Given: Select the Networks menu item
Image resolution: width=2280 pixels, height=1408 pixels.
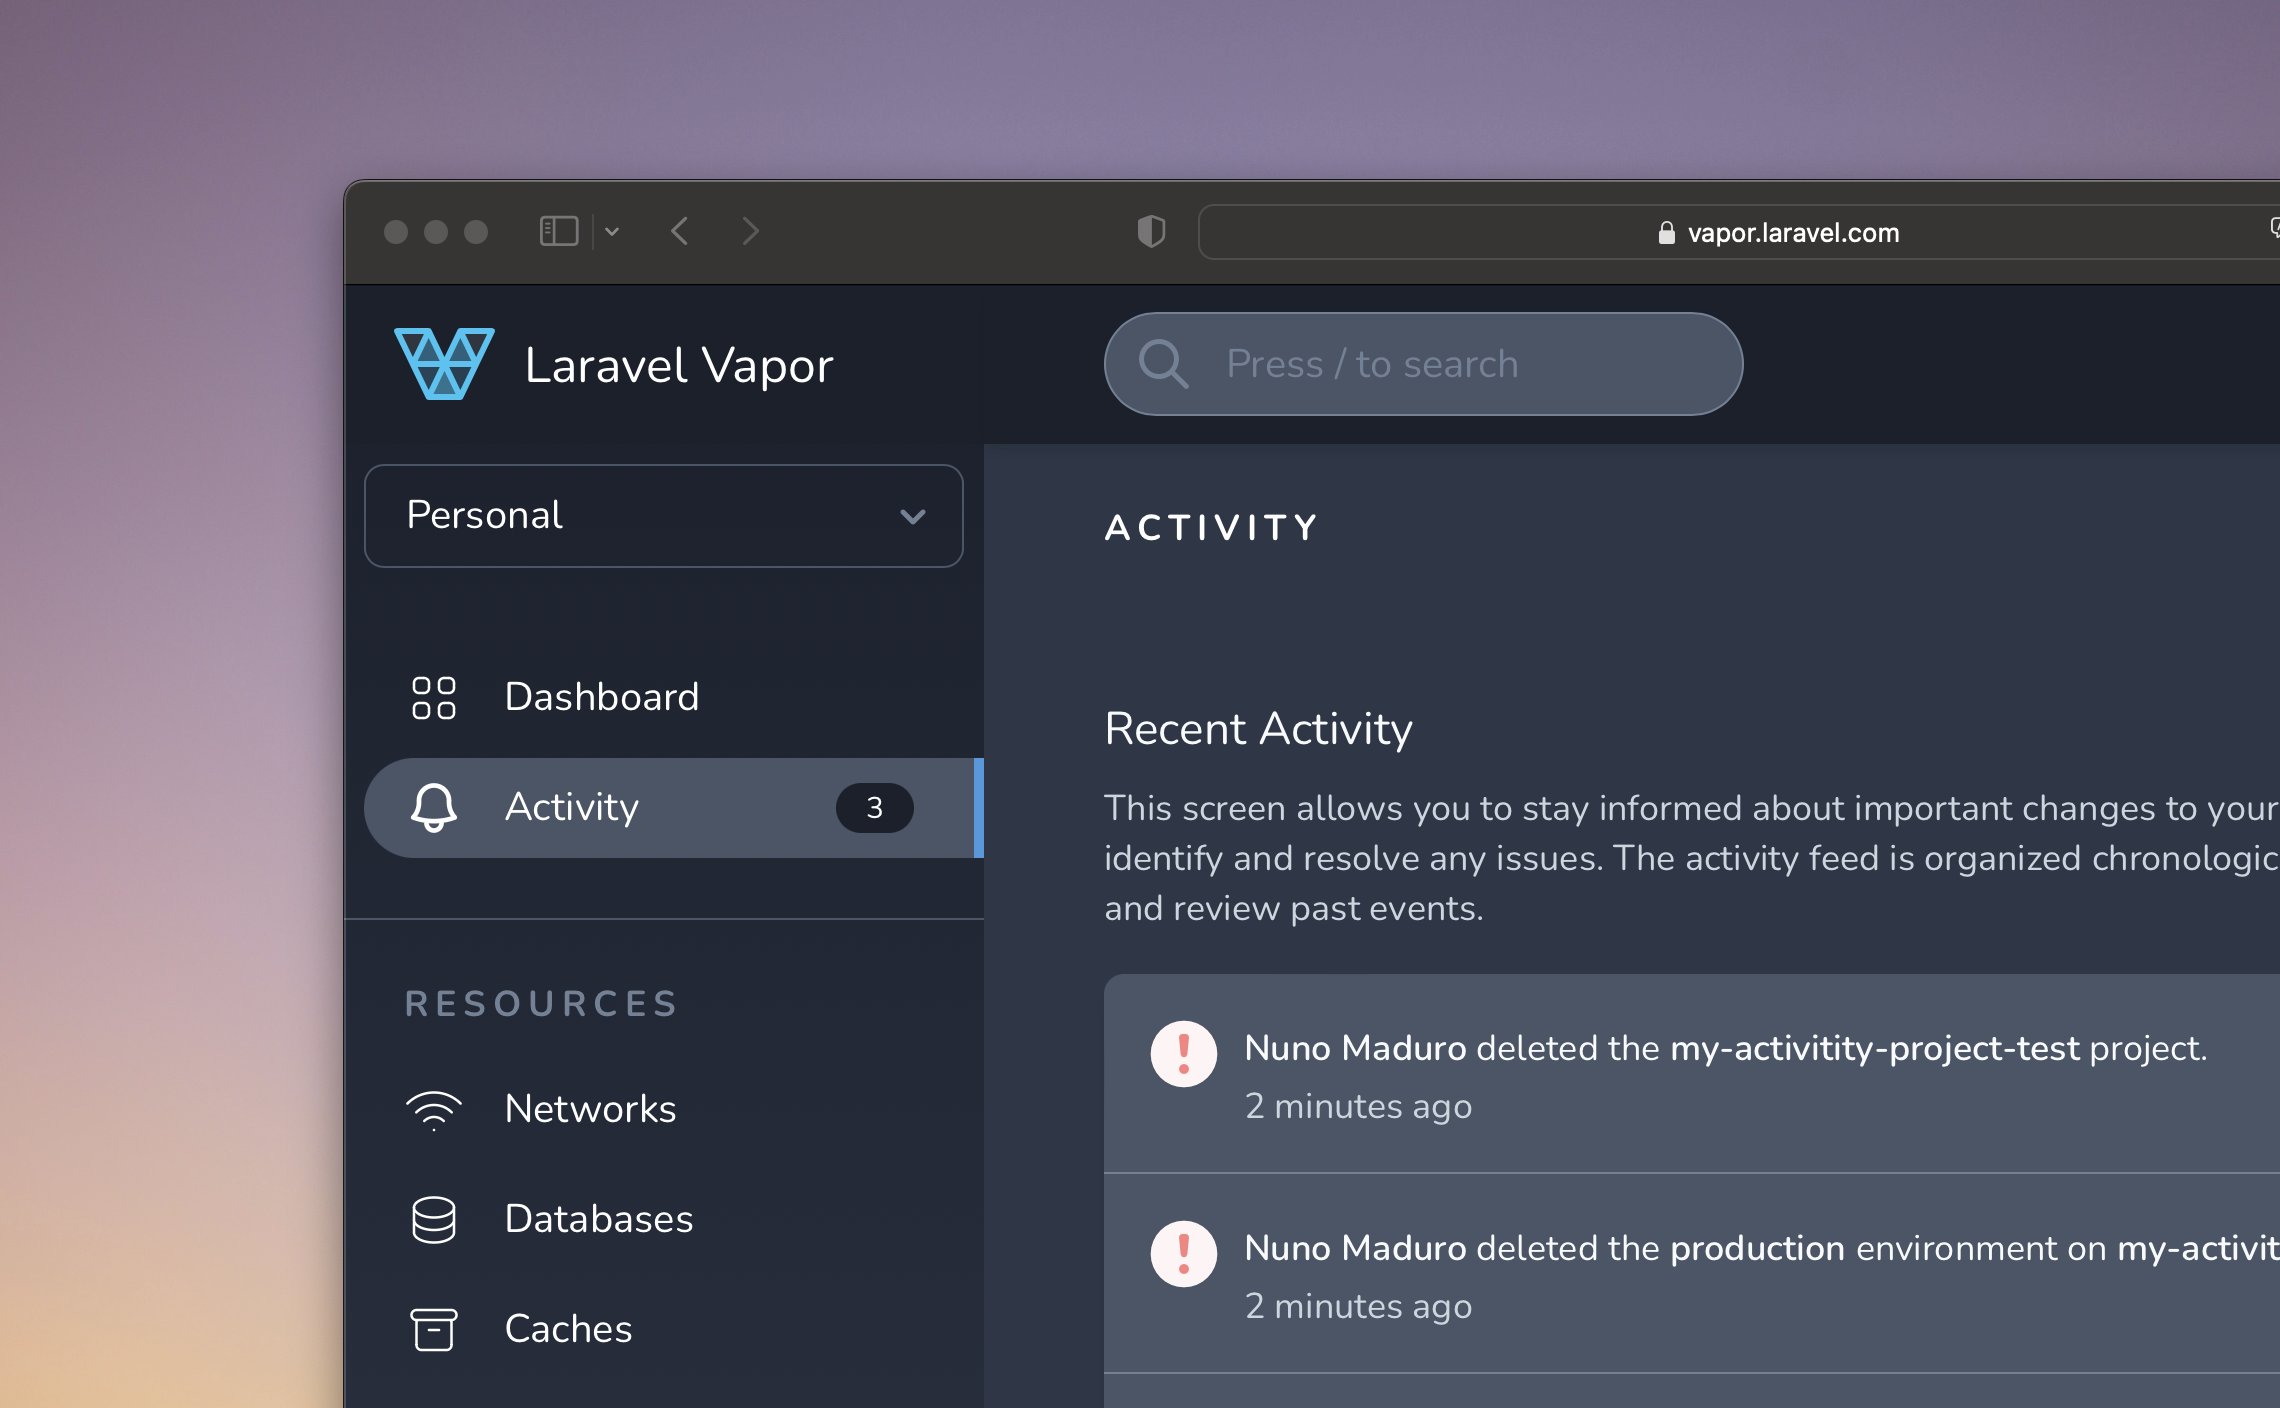Looking at the screenshot, I should 590,1109.
